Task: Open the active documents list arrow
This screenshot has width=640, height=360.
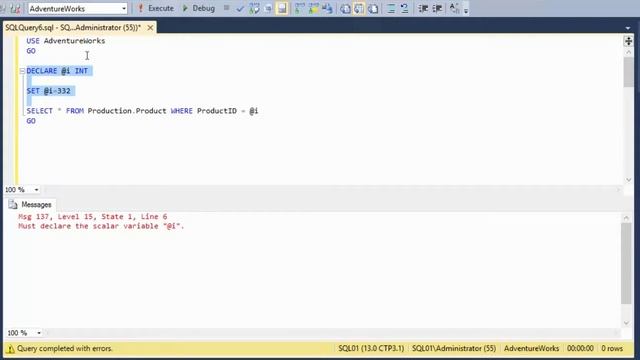Action: (628, 28)
